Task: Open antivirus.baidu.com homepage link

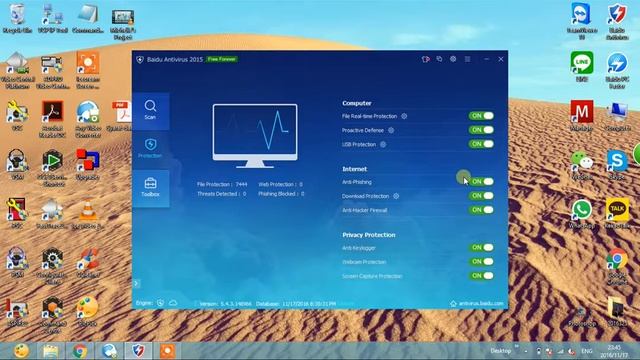Action: point(477,304)
